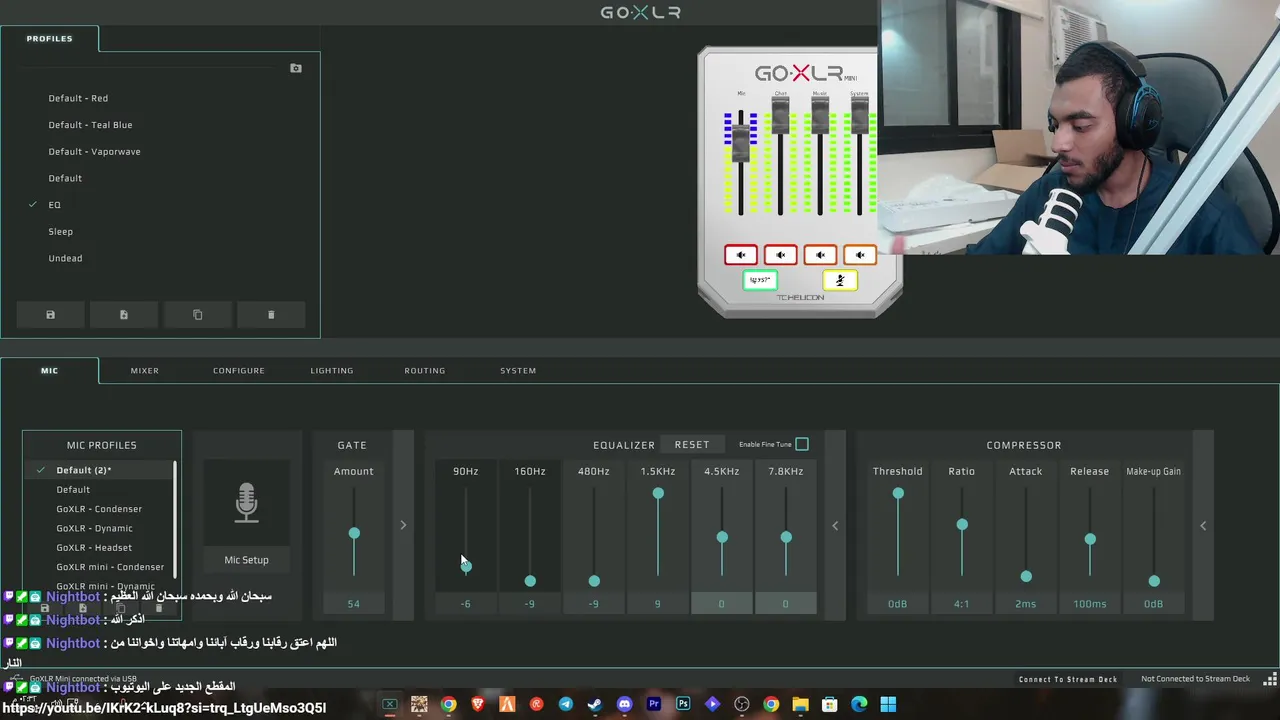This screenshot has height=720, width=1280.
Task: Click the Mic fader on the device image
Action: [x=741, y=141]
